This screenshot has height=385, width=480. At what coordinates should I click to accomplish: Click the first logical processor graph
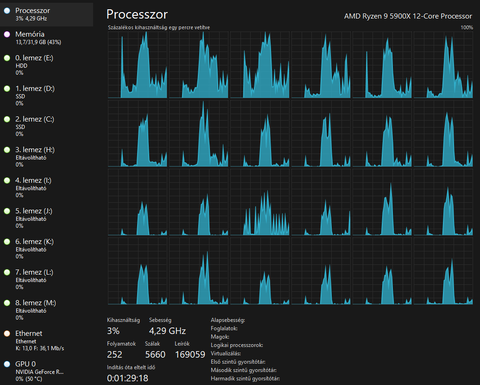pyautogui.click(x=137, y=65)
